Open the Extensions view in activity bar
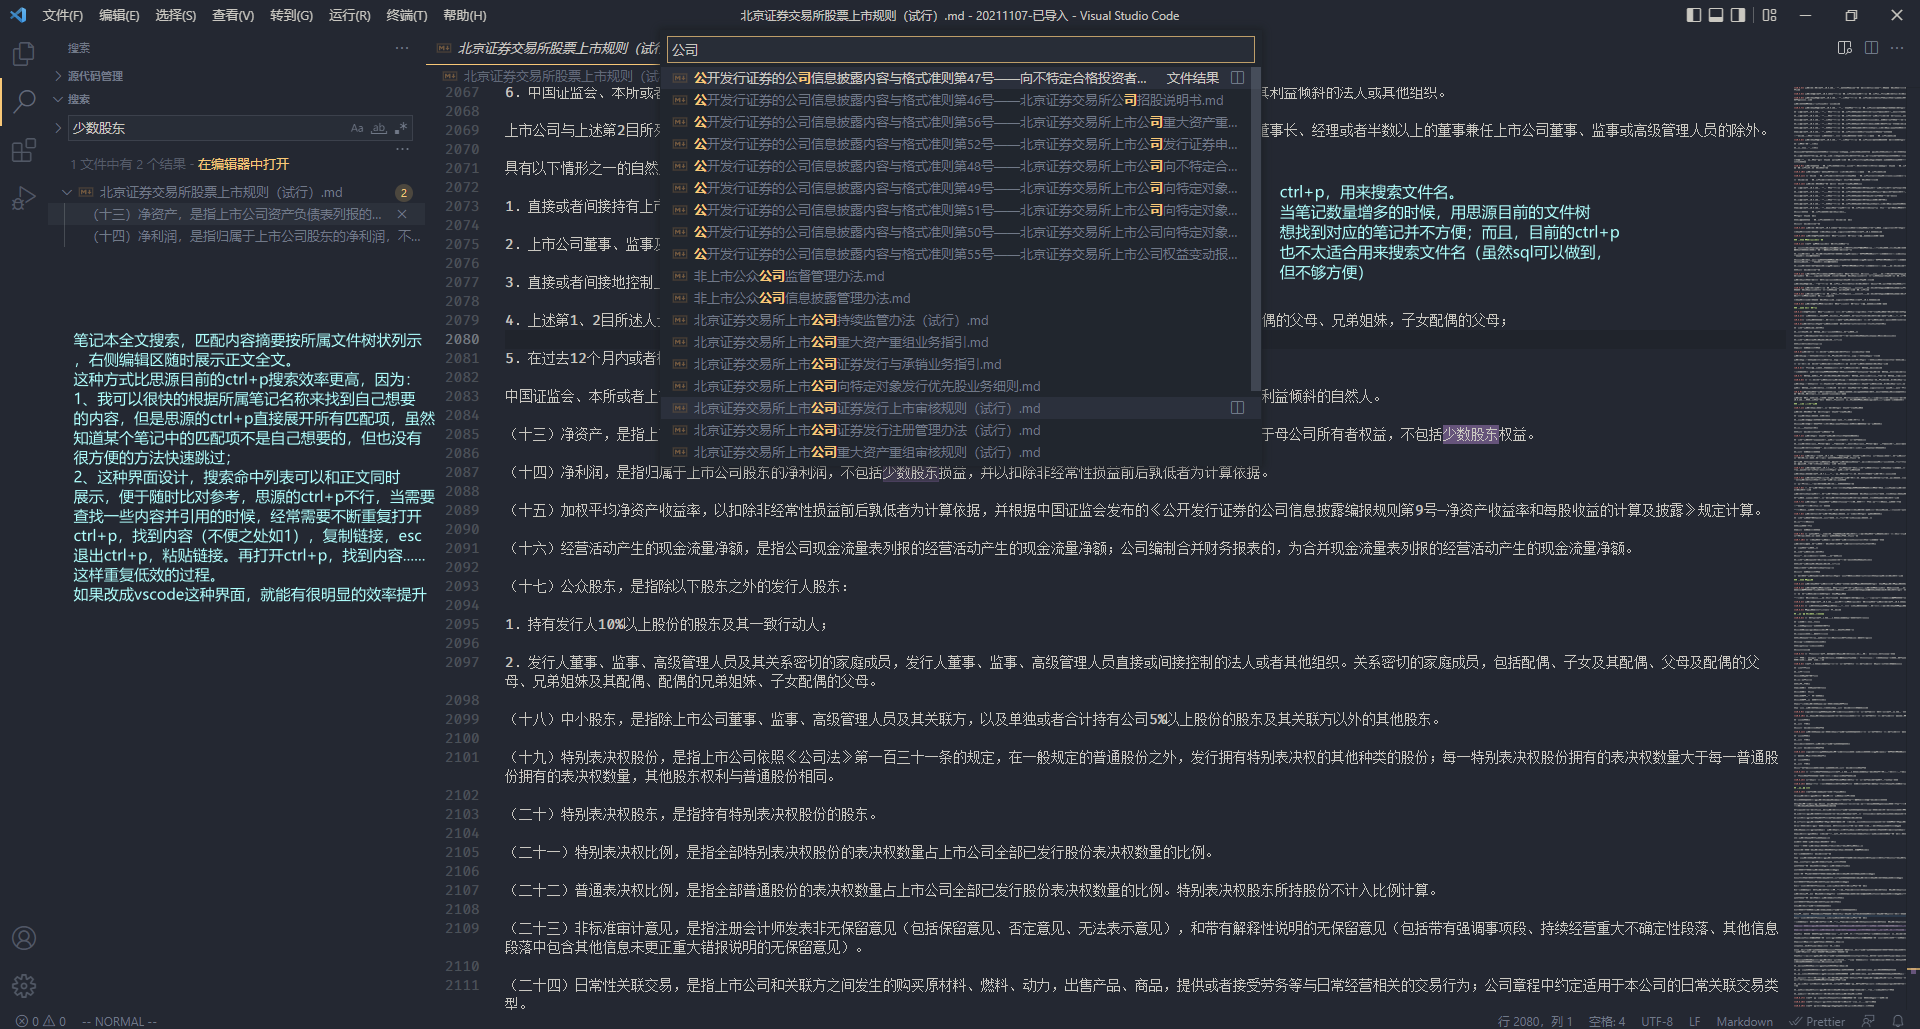The width and height of the screenshot is (1920, 1029). click(24, 150)
